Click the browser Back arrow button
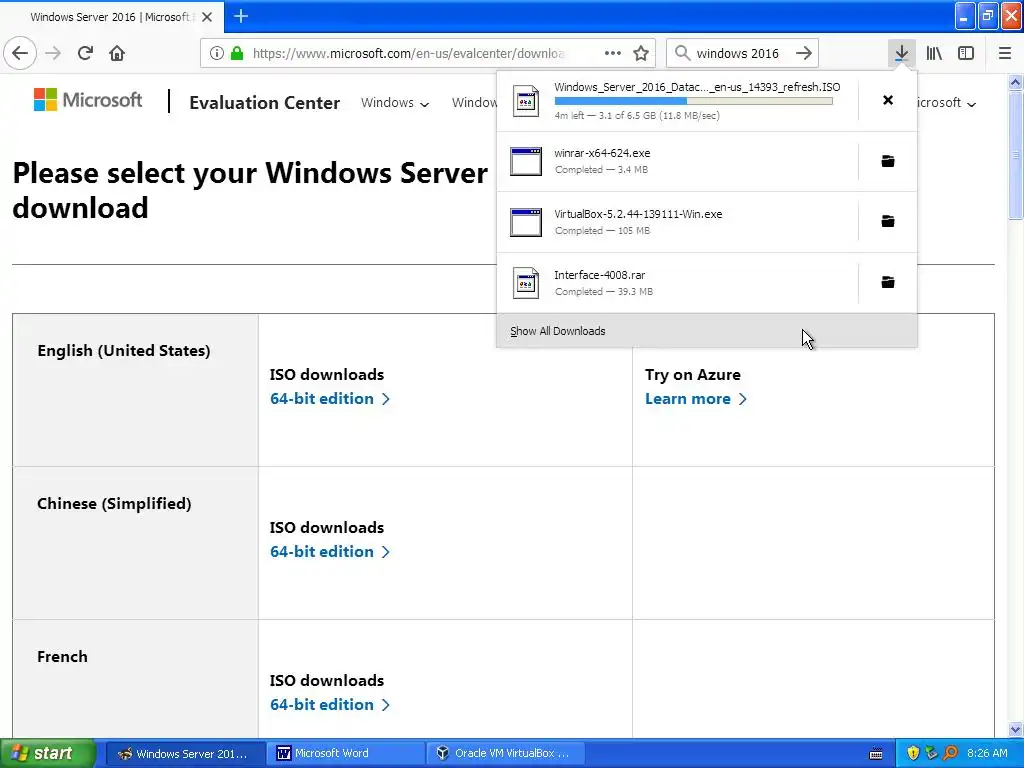Viewport: 1024px width, 768px height. tap(20, 53)
